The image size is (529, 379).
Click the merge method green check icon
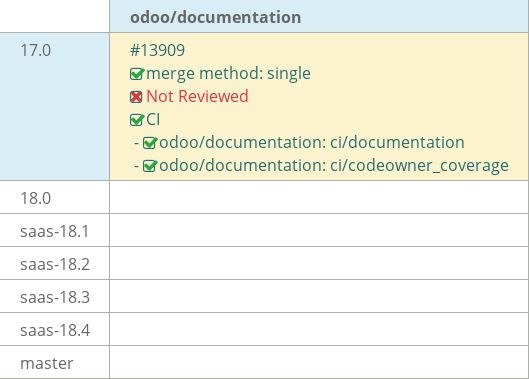click(137, 74)
